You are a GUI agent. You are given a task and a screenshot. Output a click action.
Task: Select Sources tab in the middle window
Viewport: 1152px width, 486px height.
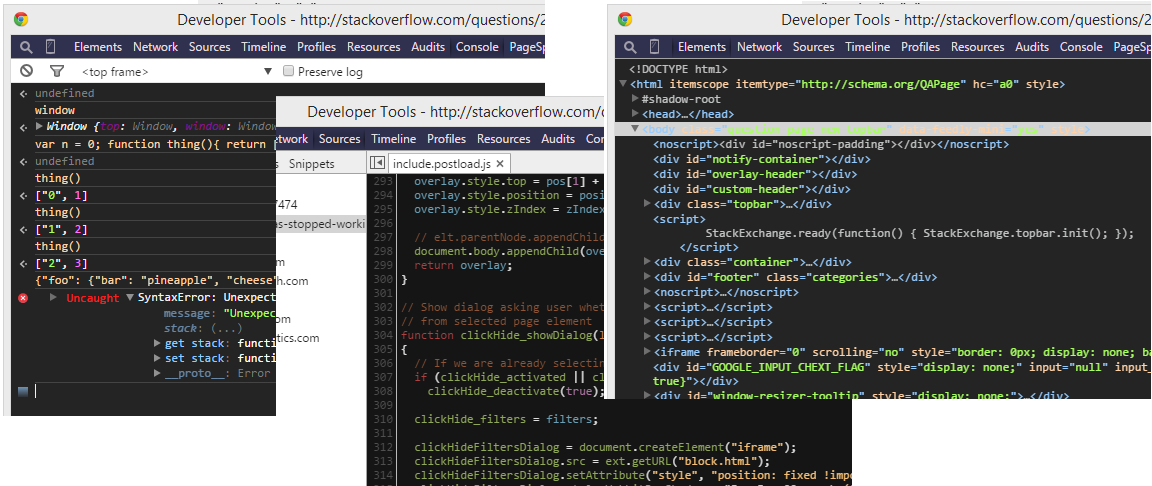(x=339, y=139)
